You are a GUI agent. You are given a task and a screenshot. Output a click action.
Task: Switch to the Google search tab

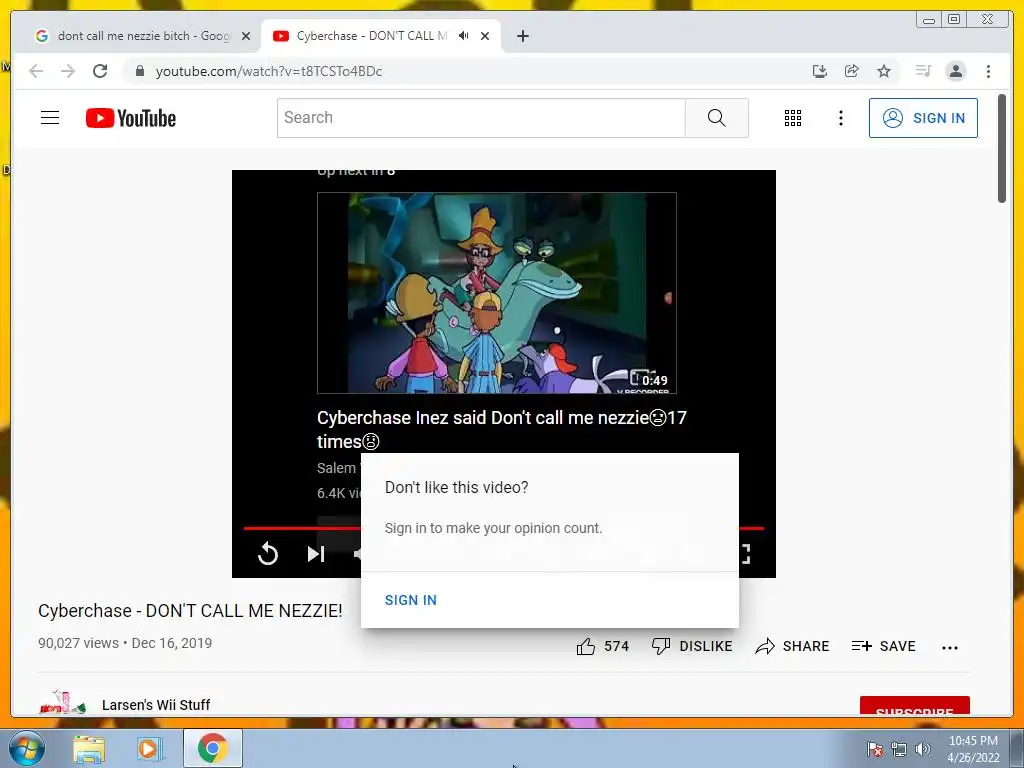pyautogui.click(x=143, y=36)
